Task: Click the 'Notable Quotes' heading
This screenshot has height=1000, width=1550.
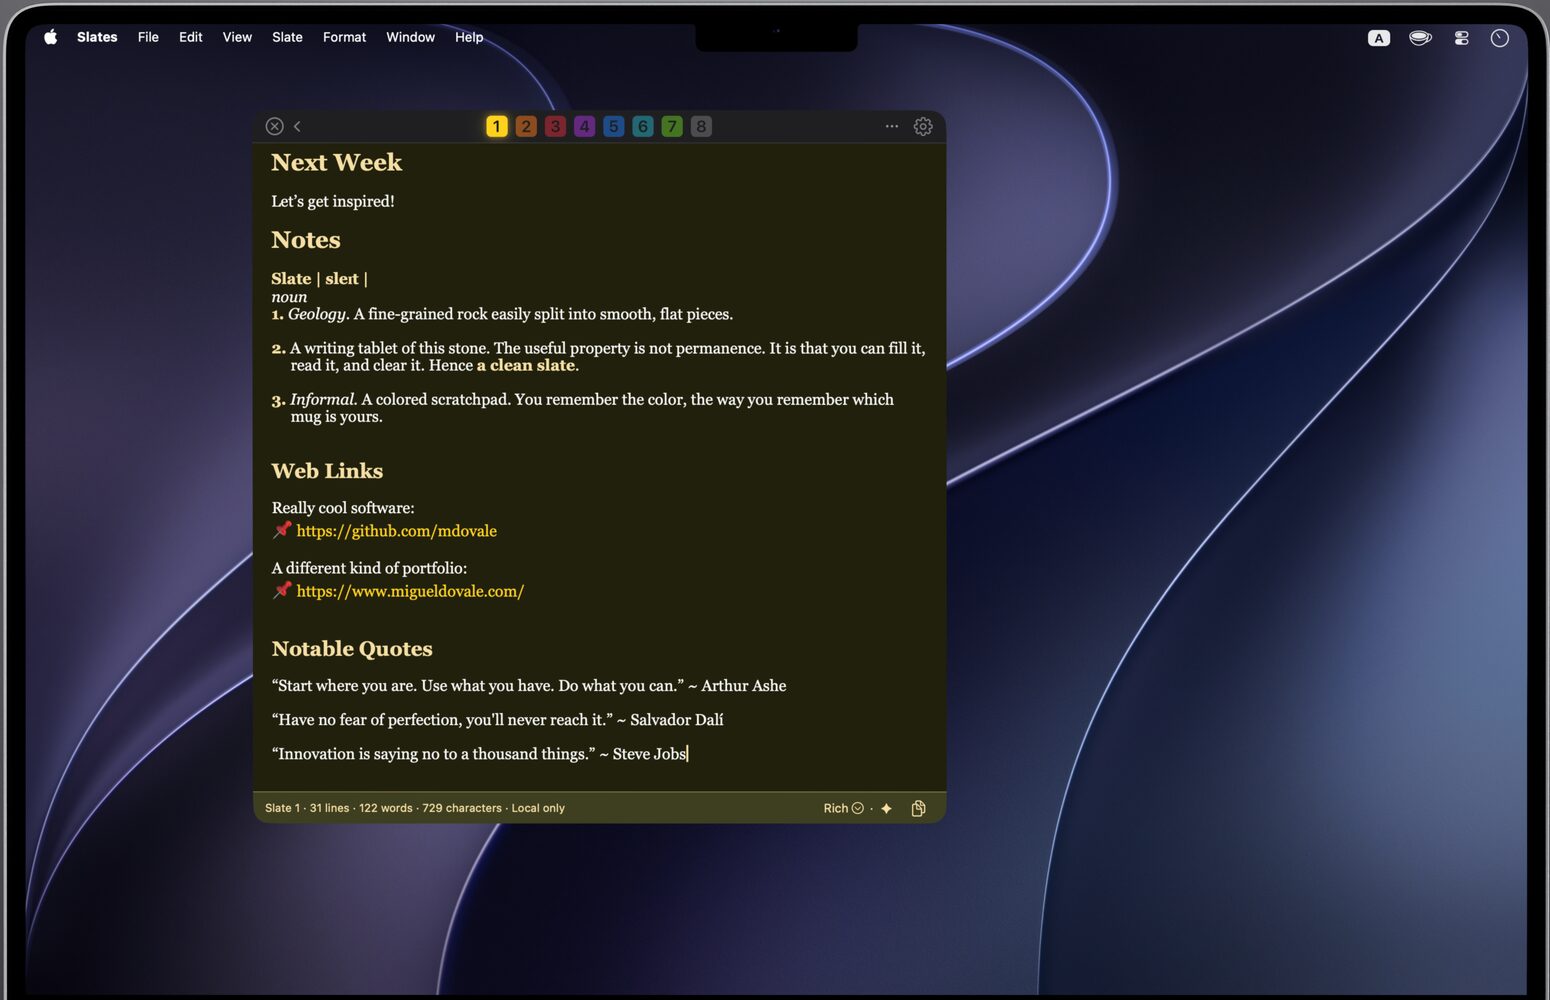Action: [x=352, y=649]
